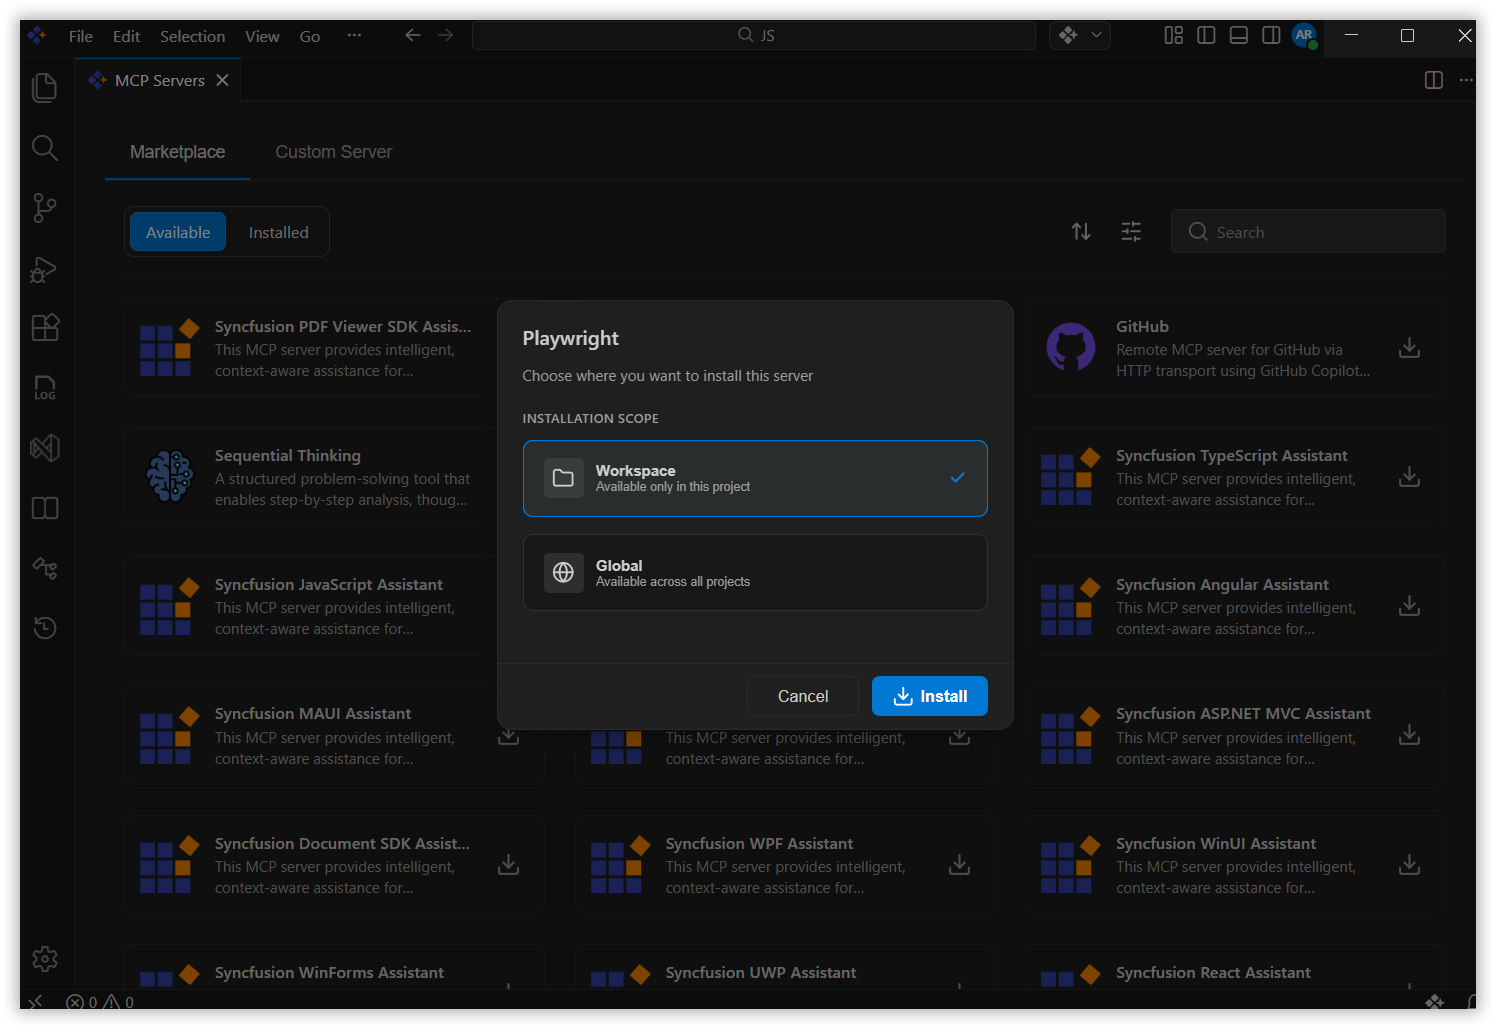Image resolution: width=1496 pixels, height=1029 pixels.
Task: Select the Workspace installation scope
Action: pos(755,478)
